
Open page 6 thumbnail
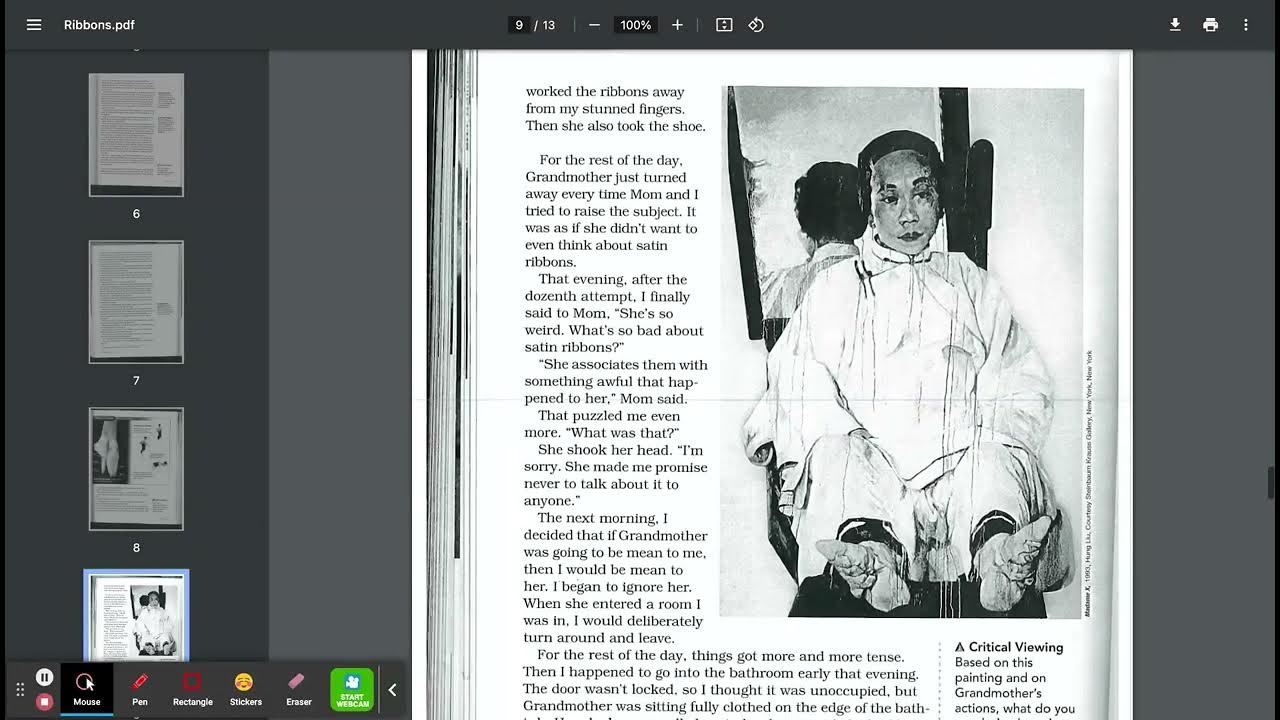coord(136,135)
